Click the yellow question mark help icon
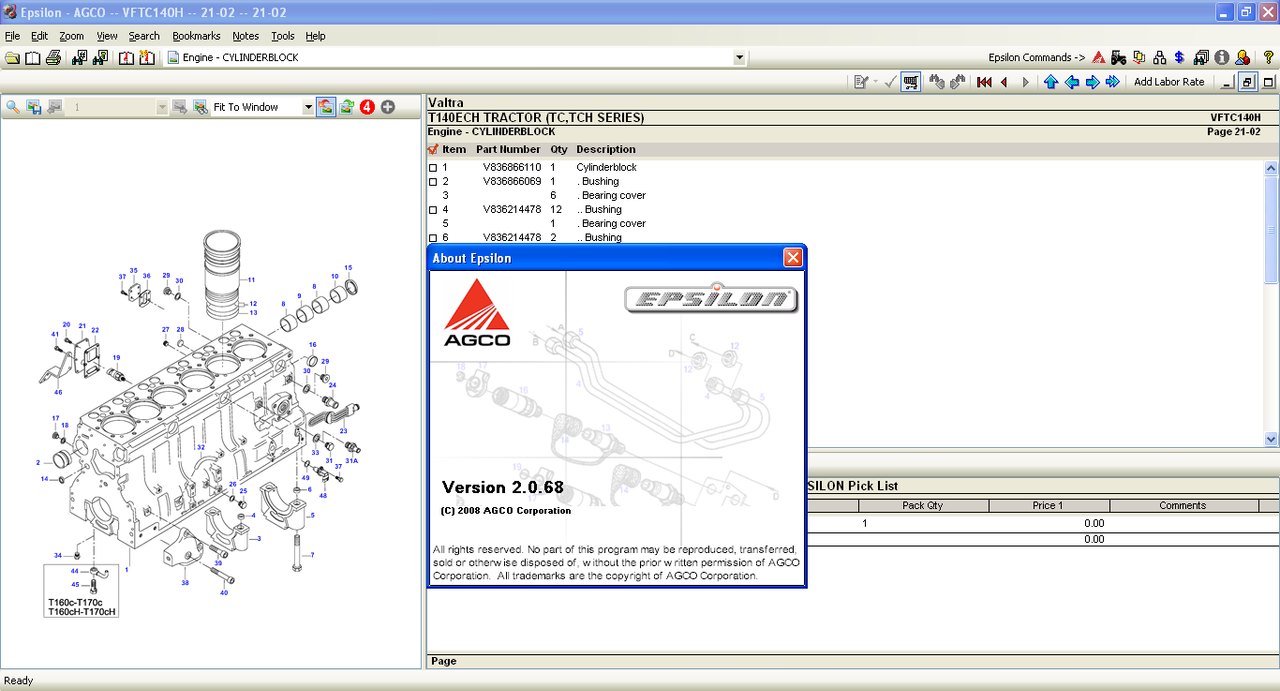 [x=1268, y=58]
